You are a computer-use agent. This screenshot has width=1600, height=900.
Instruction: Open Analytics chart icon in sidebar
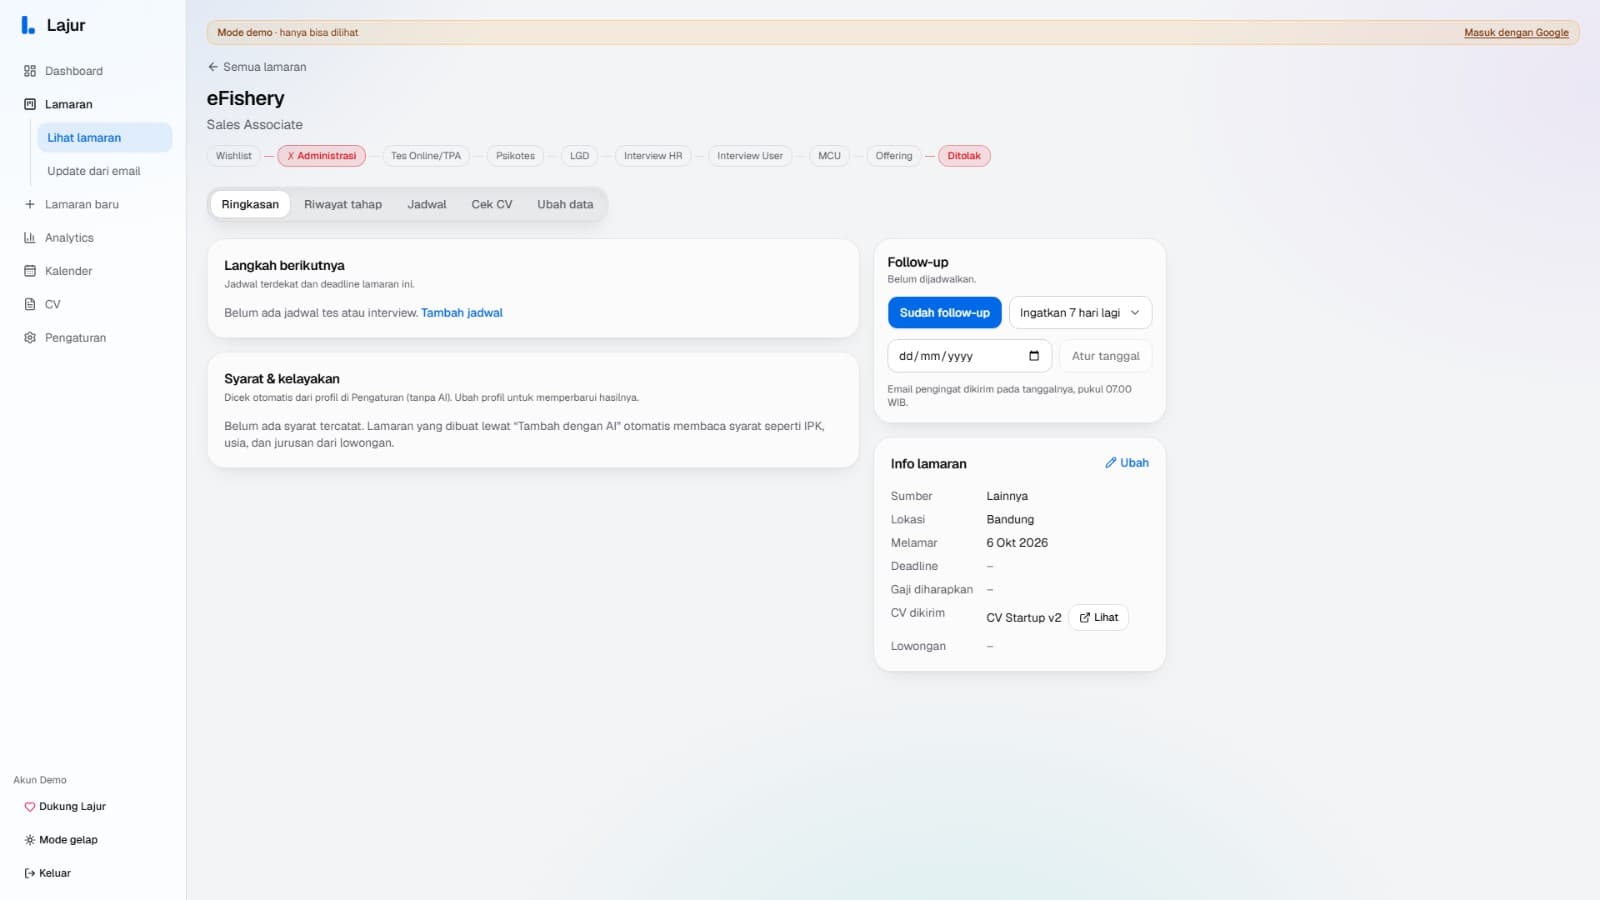[30, 238]
